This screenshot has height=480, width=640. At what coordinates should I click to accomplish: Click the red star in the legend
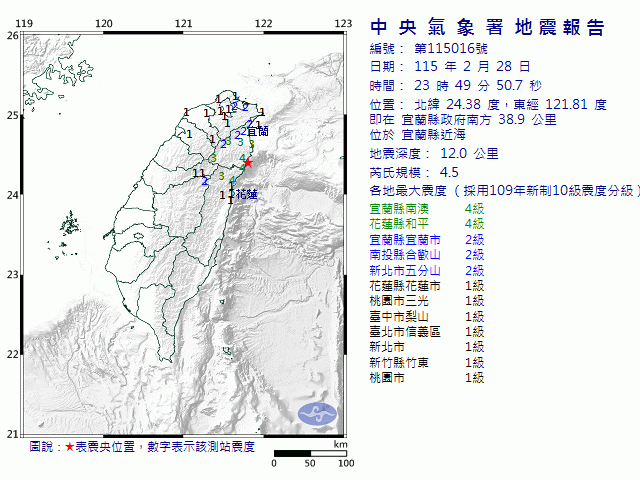click(x=70, y=447)
